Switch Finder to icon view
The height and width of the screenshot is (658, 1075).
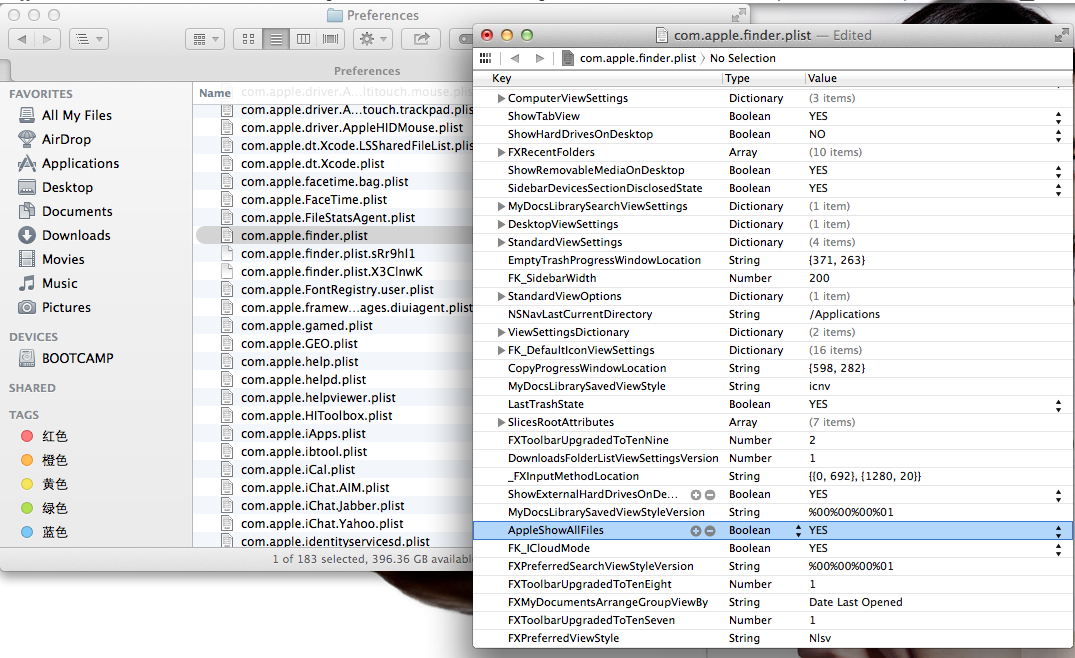pyautogui.click(x=248, y=39)
